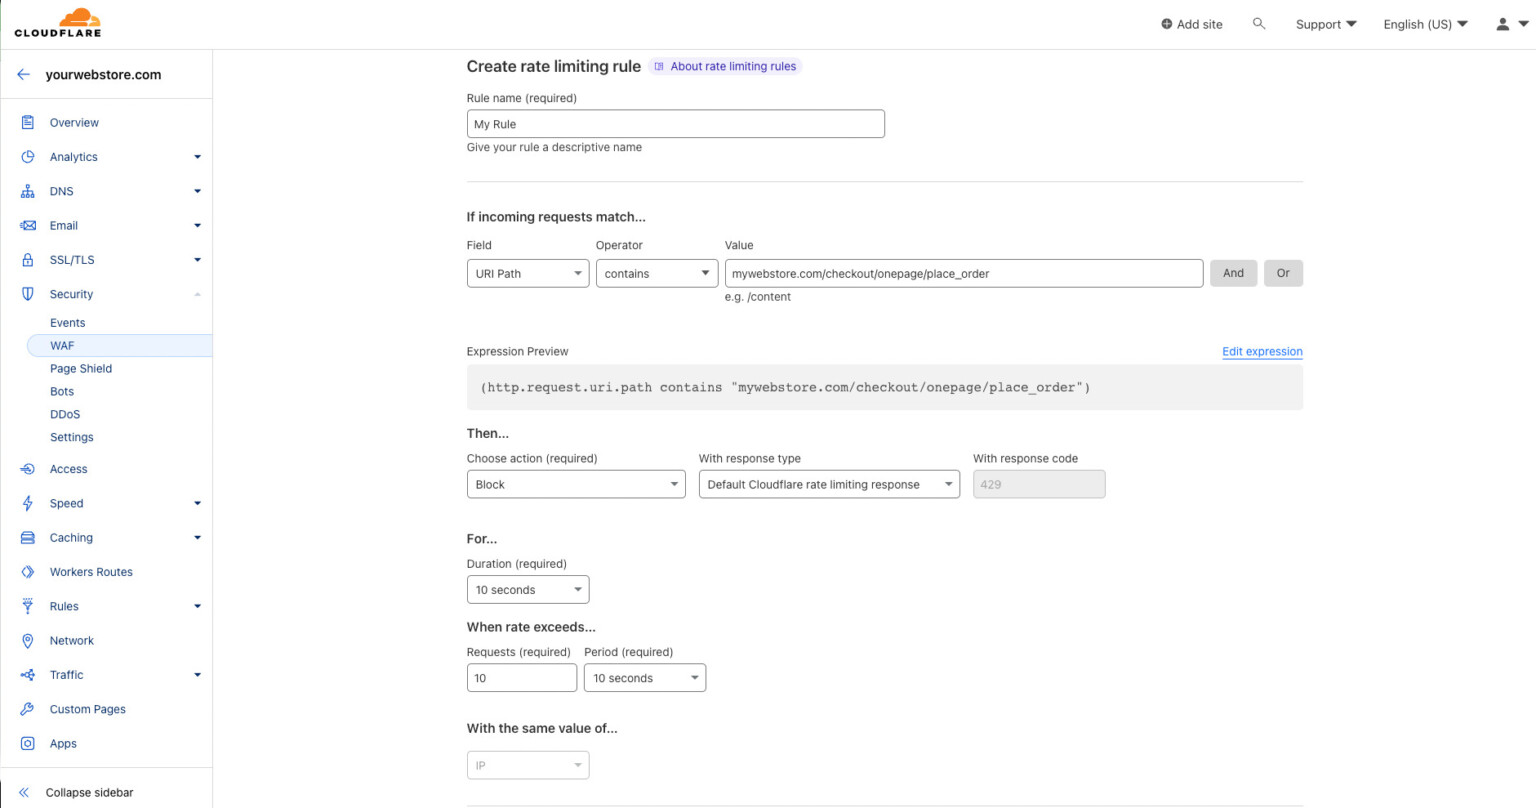The image size is (1536, 808).
Task: Select Page Shield under Security
Action: pyautogui.click(x=81, y=369)
